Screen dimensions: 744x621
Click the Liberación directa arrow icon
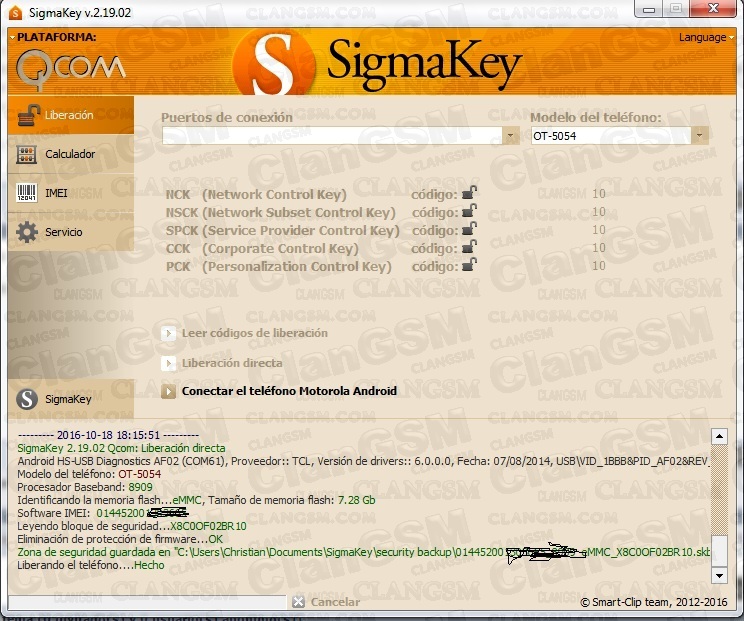point(168,363)
